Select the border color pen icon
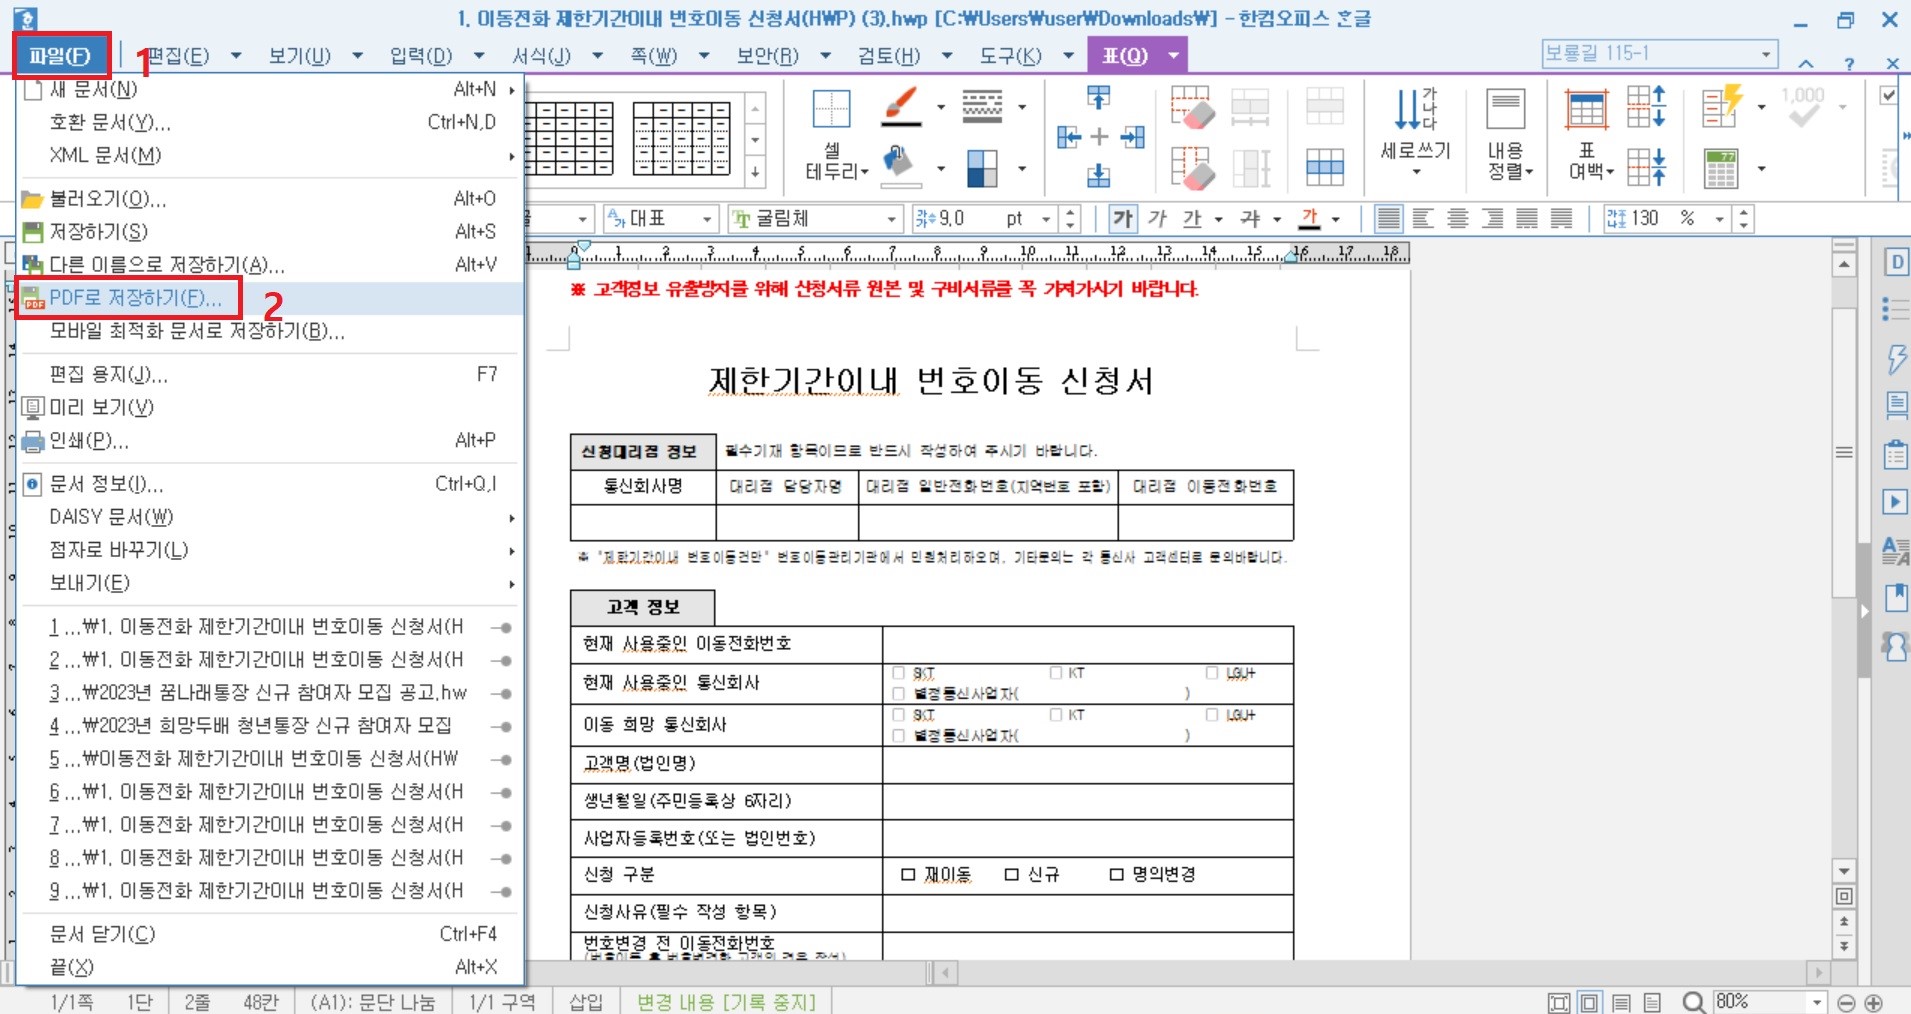Viewport: 1911px width, 1014px height. (902, 106)
